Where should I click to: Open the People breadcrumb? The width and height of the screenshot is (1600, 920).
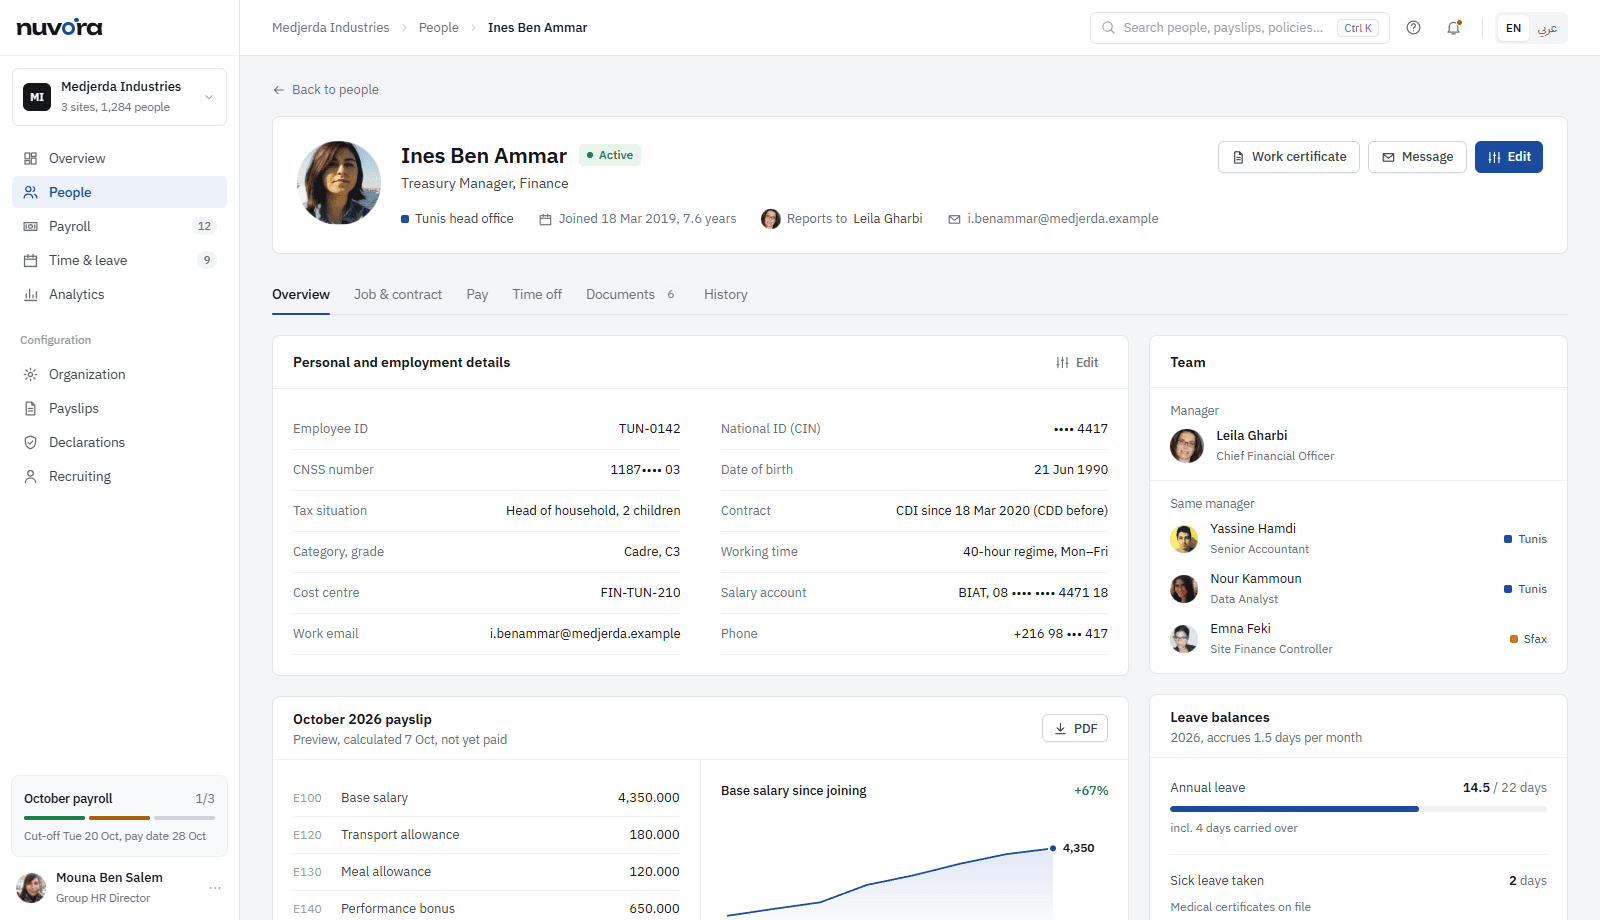pos(439,28)
